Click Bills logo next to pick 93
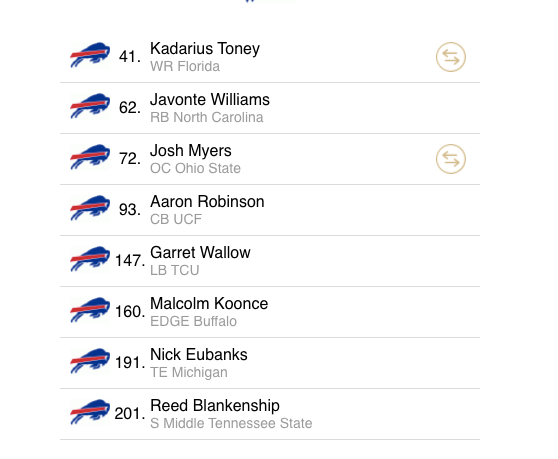Image resolution: width=558 pixels, height=459 pixels. [x=90, y=208]
